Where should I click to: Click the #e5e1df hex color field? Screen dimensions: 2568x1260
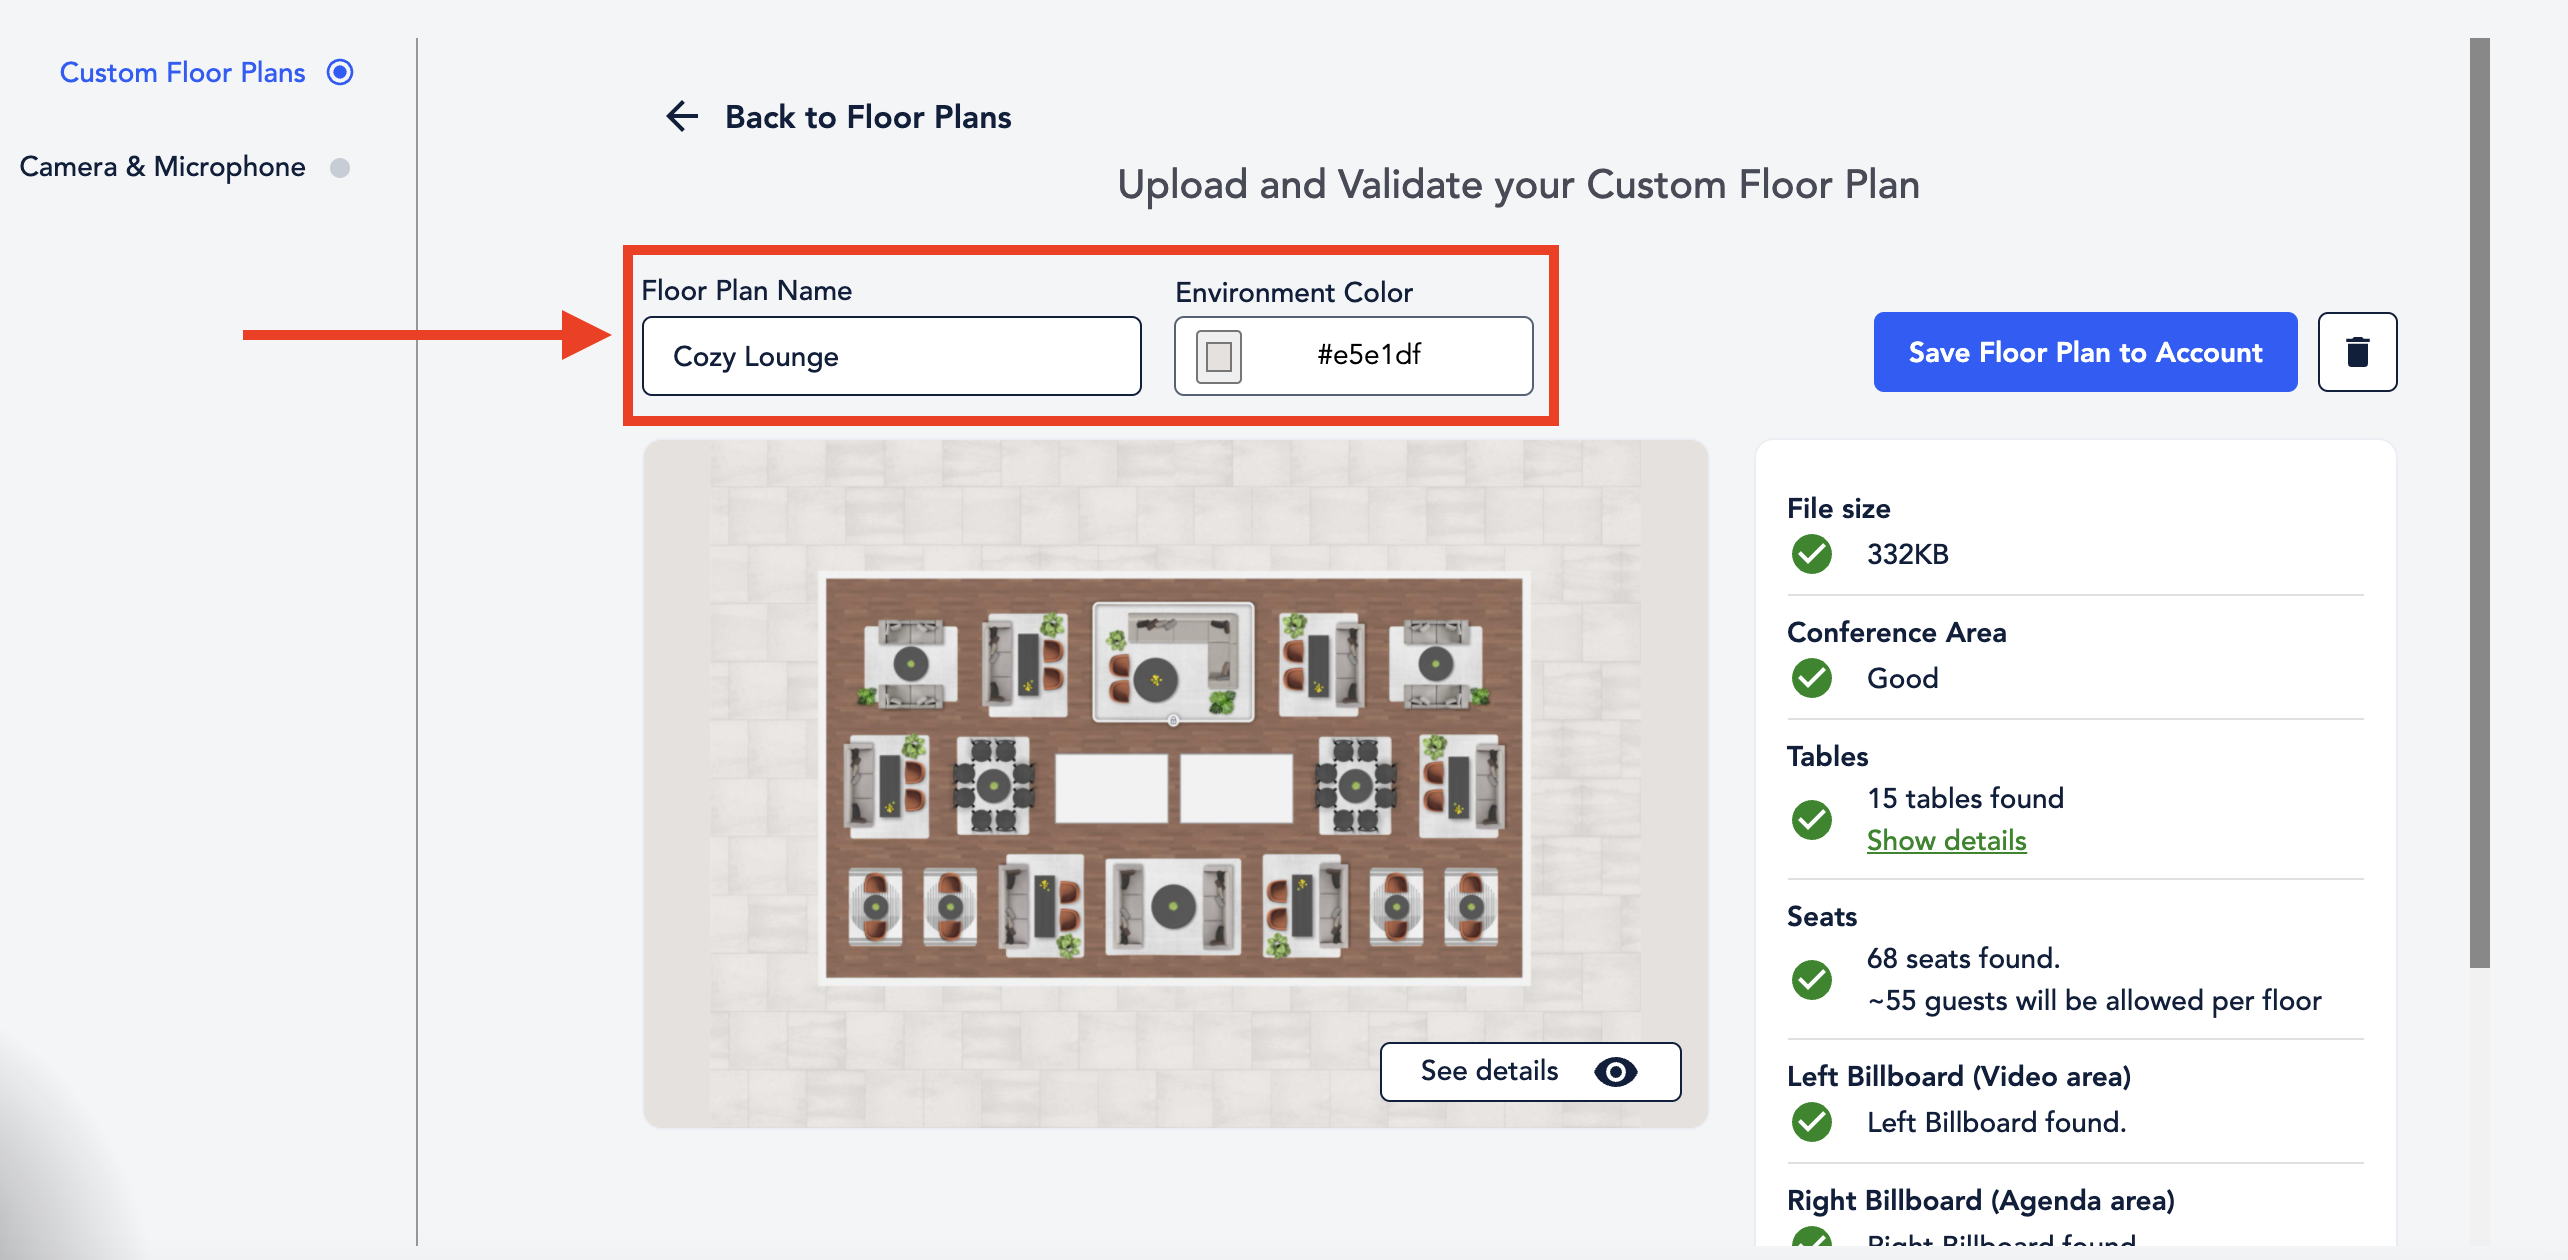click(1368, 355)
